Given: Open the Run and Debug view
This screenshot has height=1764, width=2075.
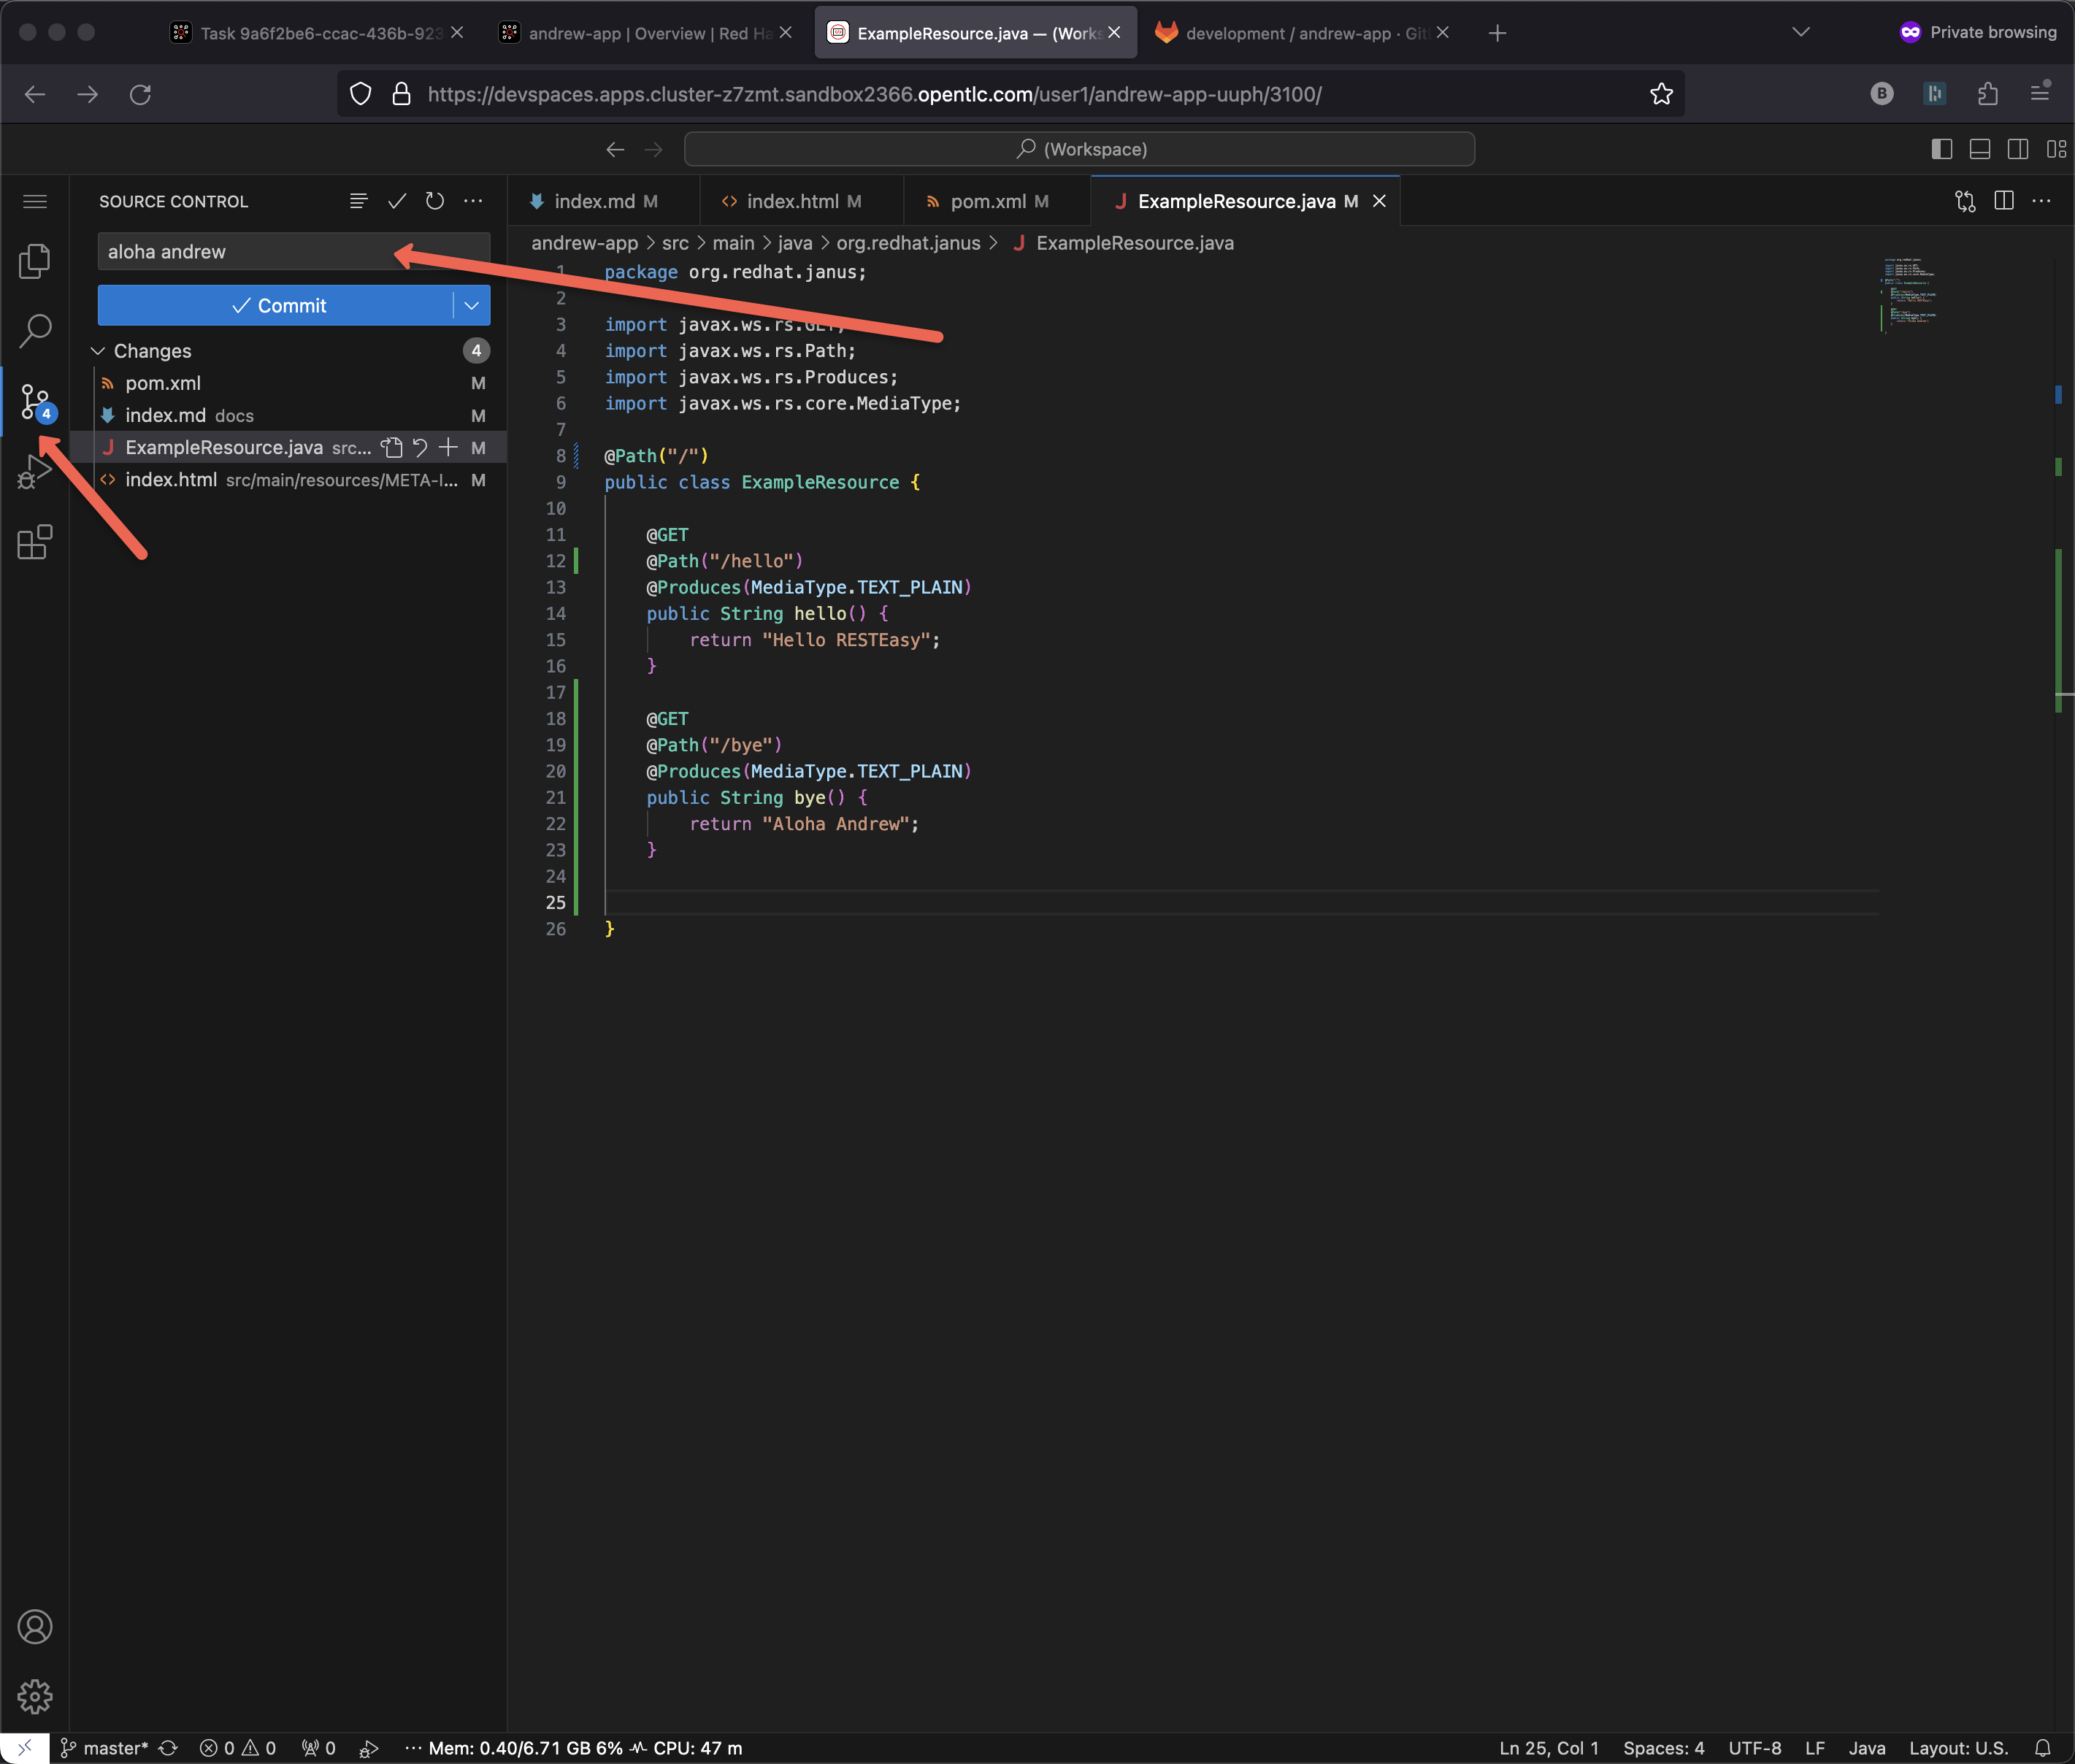Looking at the screenshot, I should click(35, 472).
